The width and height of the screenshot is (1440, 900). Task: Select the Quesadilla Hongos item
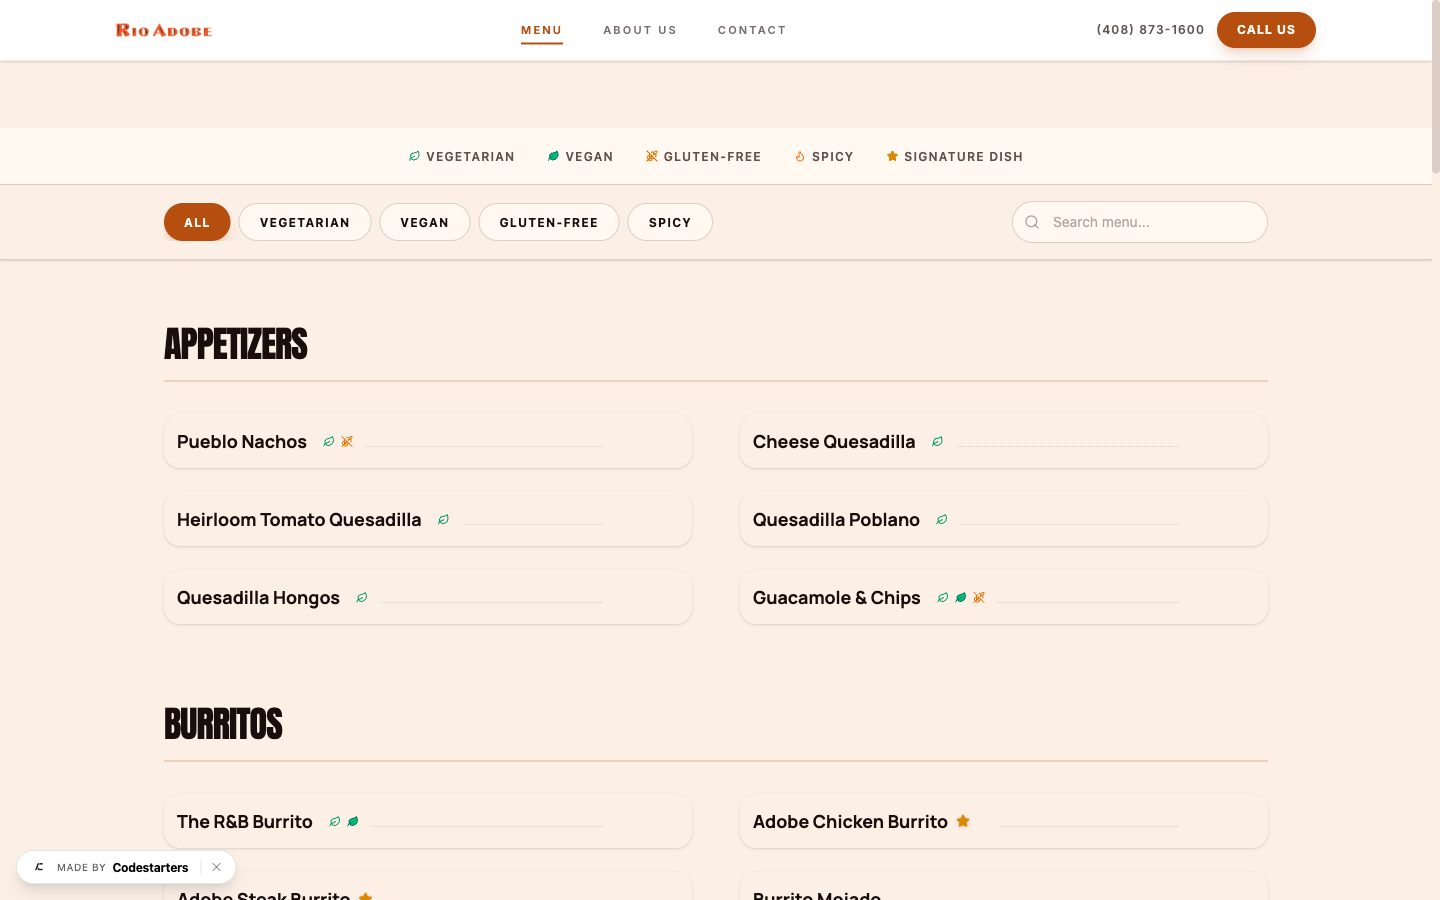(428, 597)
